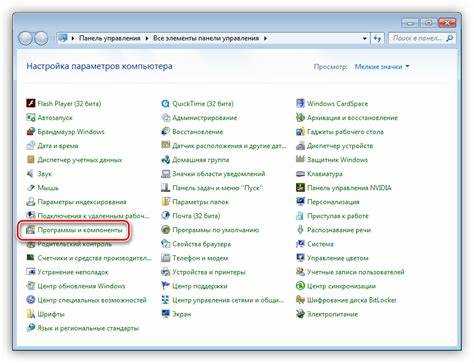Open Центр обновления Windows link
The height and width of the screenshot is (363, 474).
point(81,286)
